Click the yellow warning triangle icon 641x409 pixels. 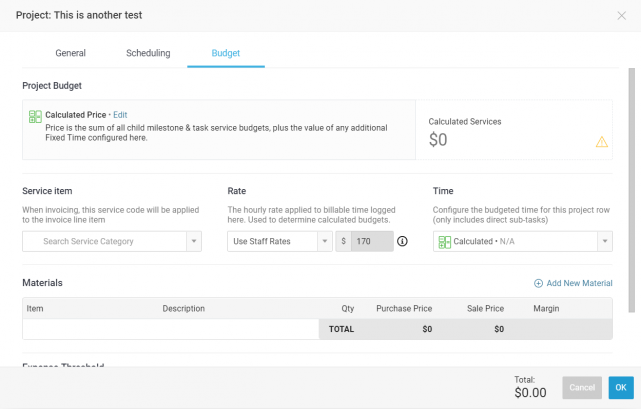[x=601, y=141]
